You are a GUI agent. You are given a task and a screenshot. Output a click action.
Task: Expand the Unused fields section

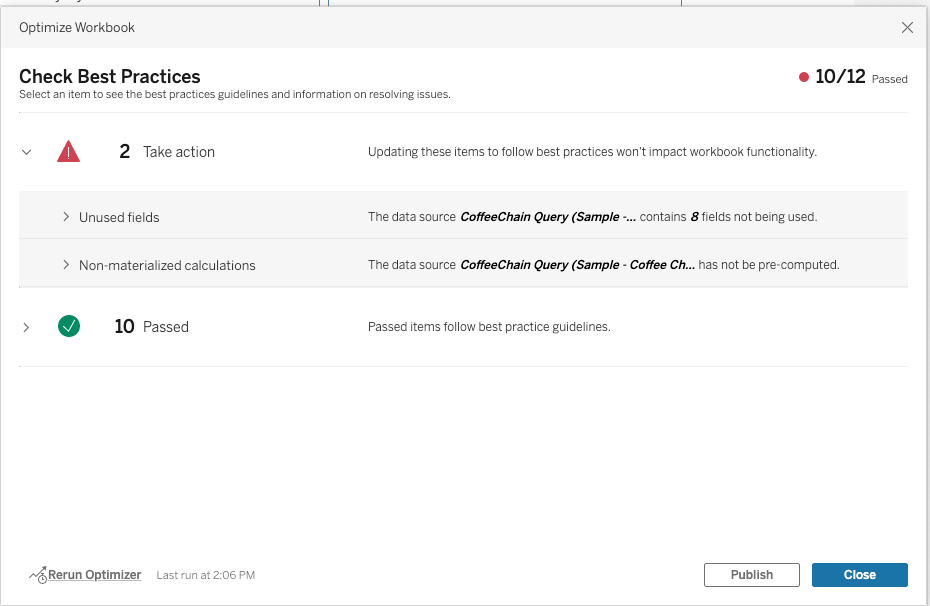pyautogui.click(x=64, y=217)
